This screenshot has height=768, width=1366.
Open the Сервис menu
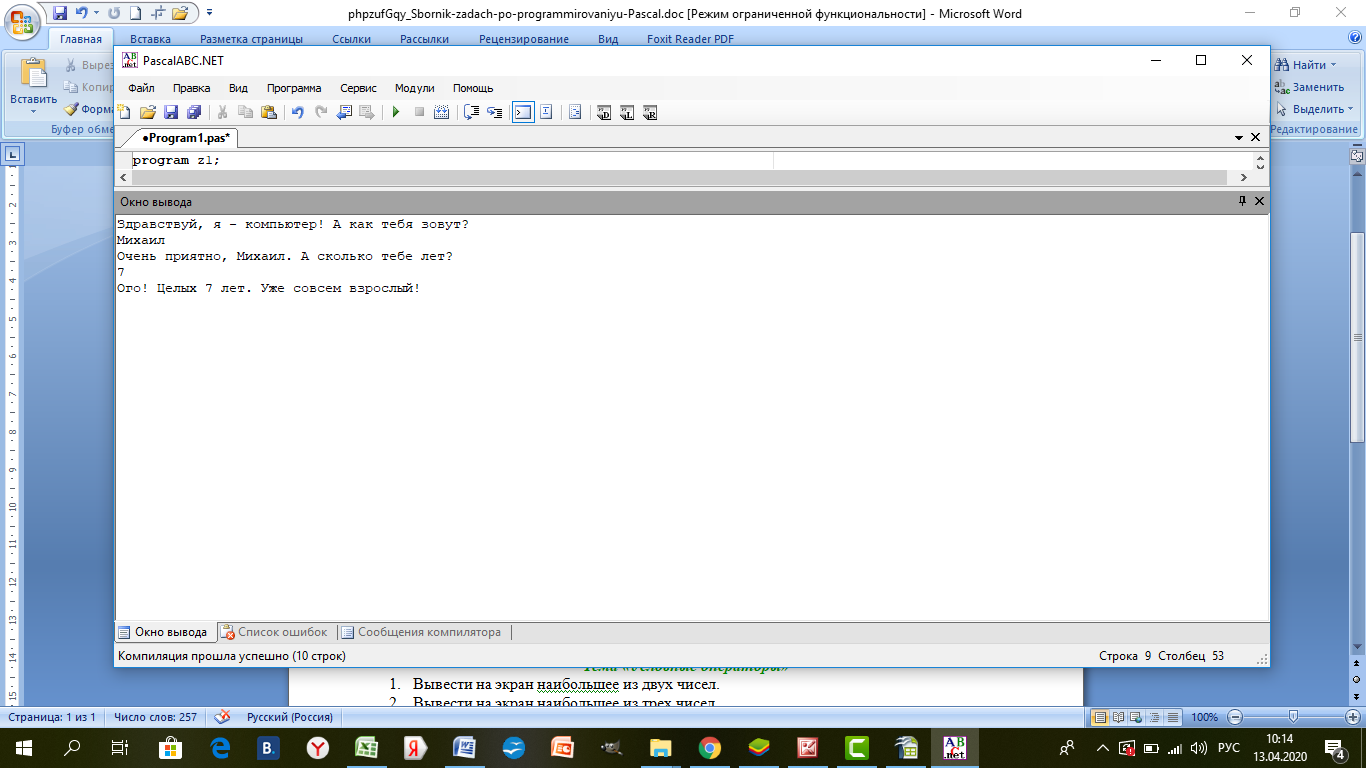[358, 88]
